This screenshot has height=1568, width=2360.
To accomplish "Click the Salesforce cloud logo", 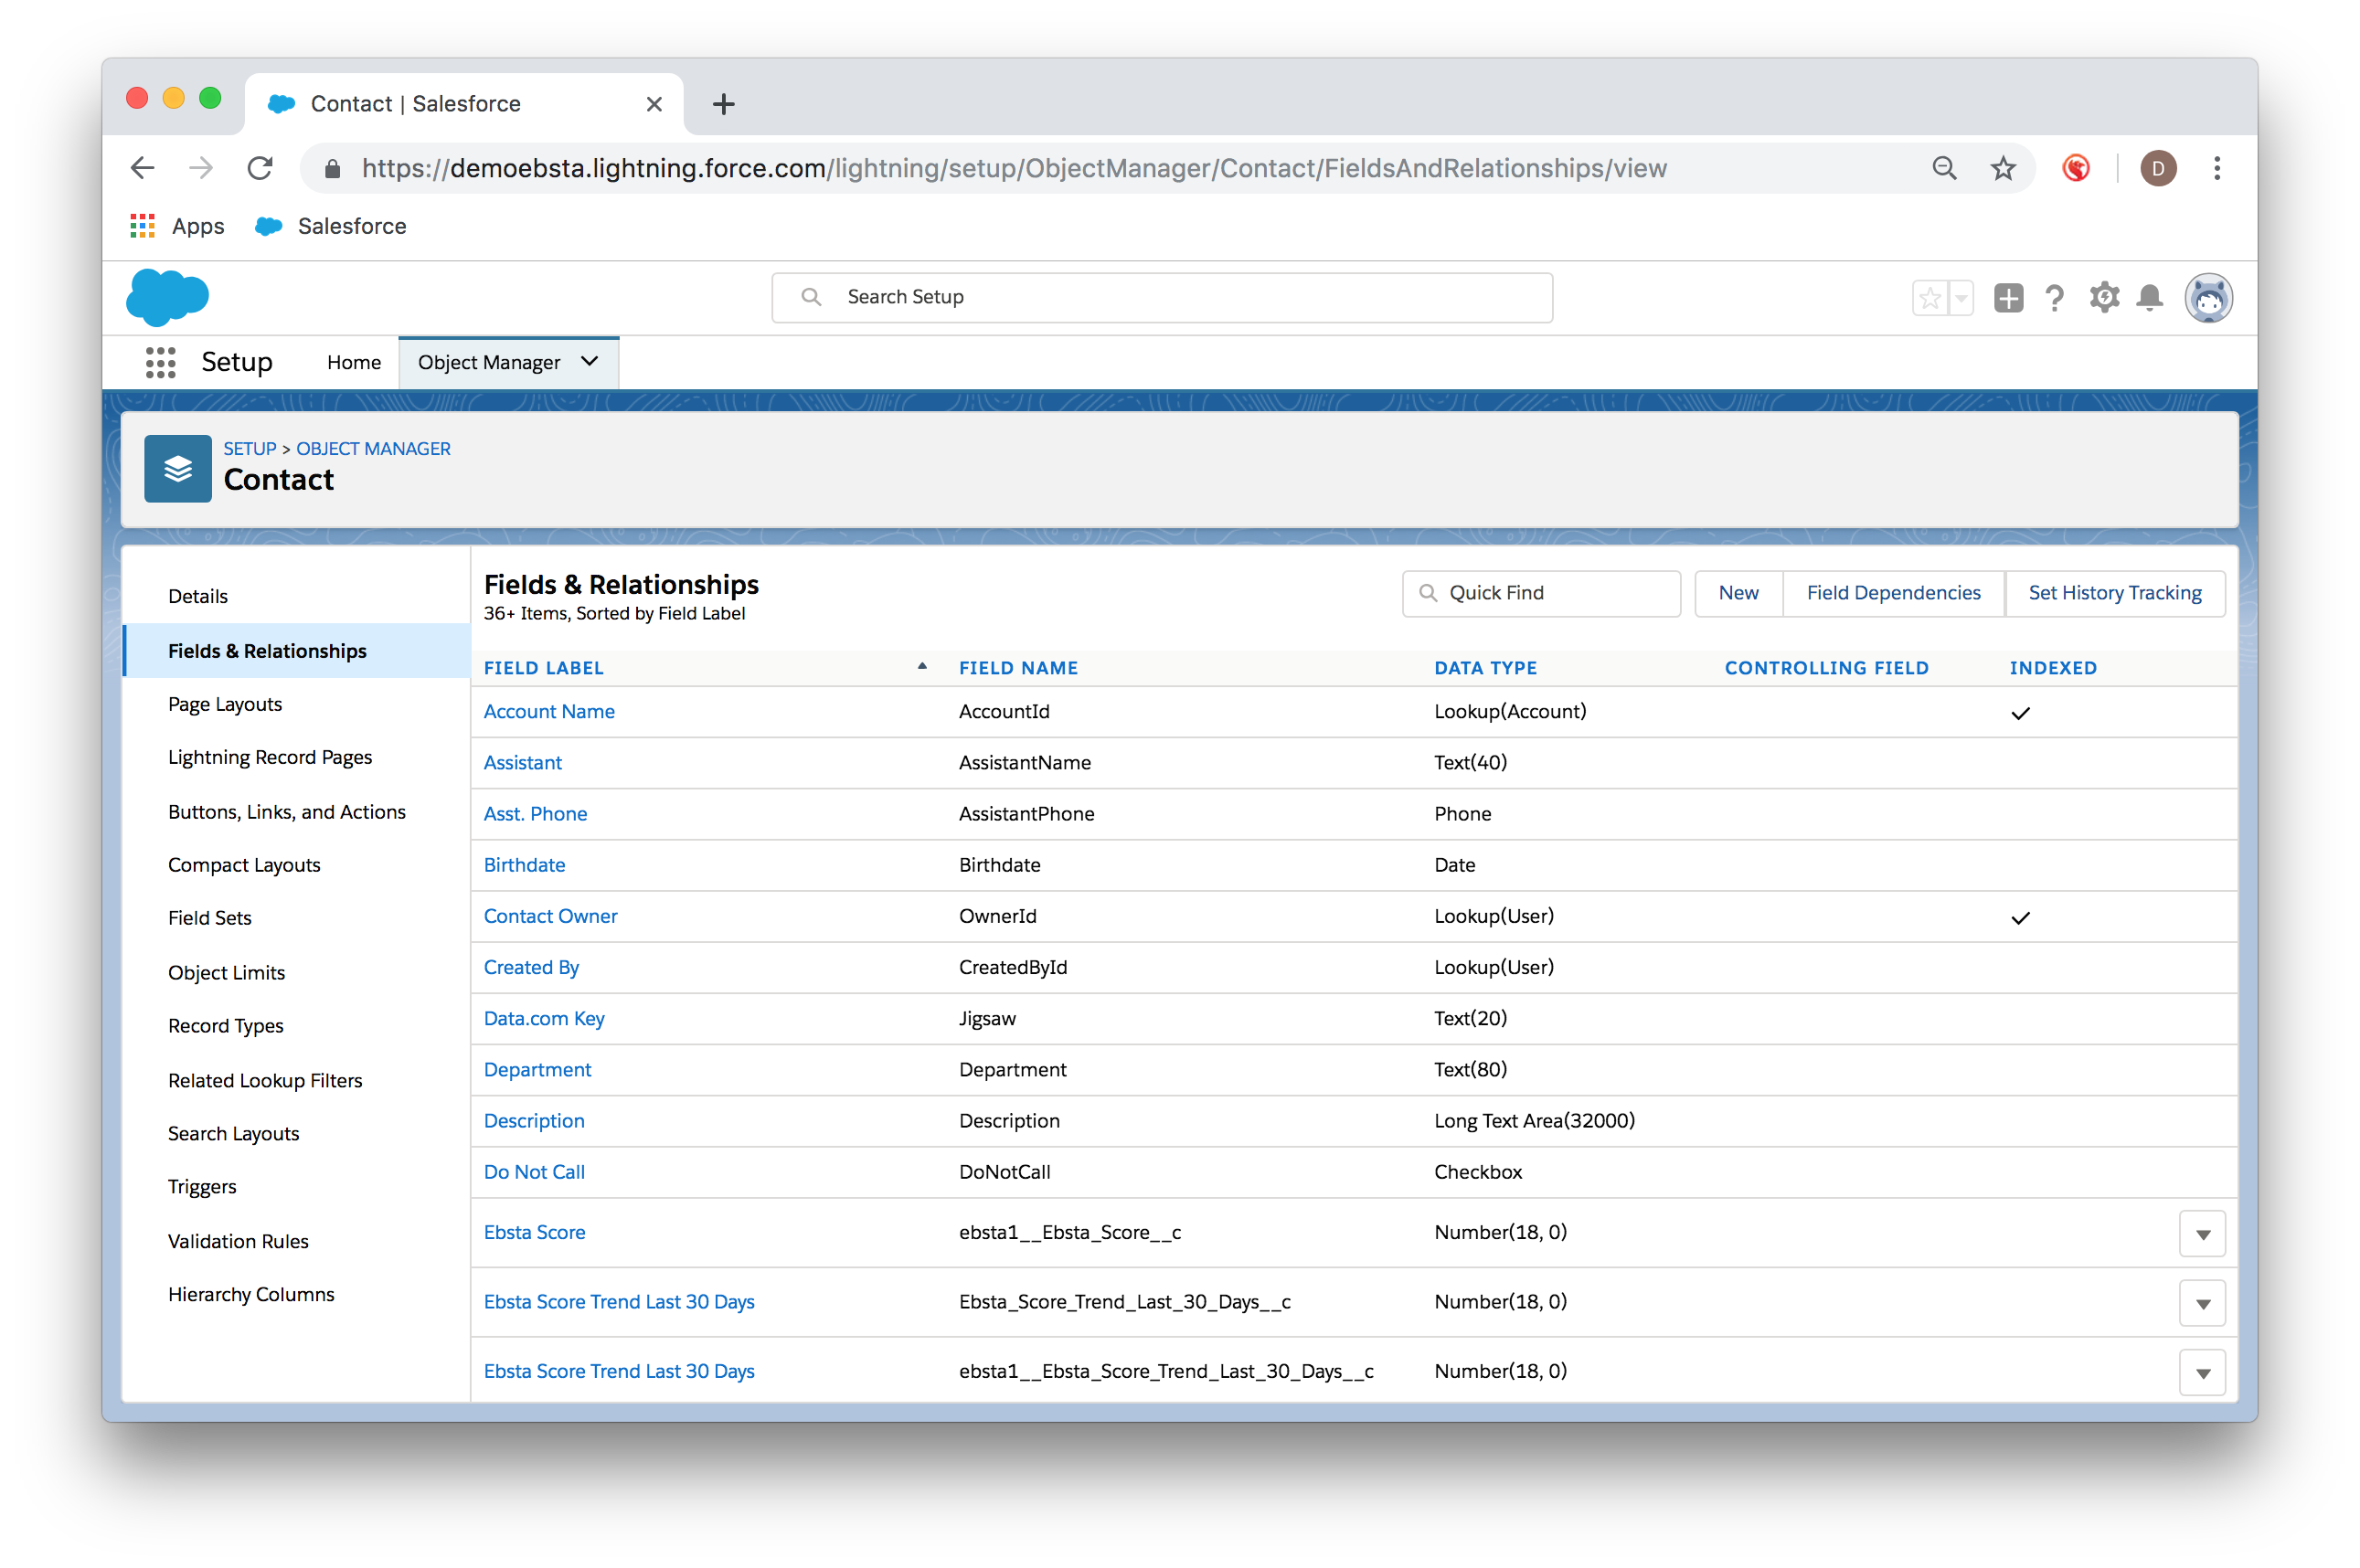I will pos(167,297).
